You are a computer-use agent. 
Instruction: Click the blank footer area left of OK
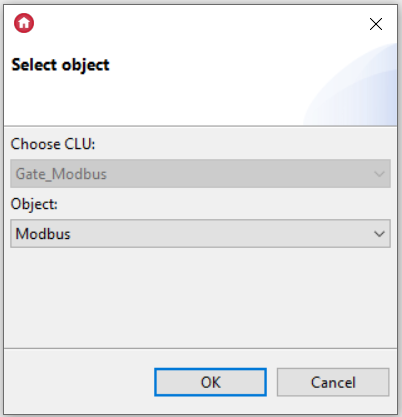tap(79, 382)
